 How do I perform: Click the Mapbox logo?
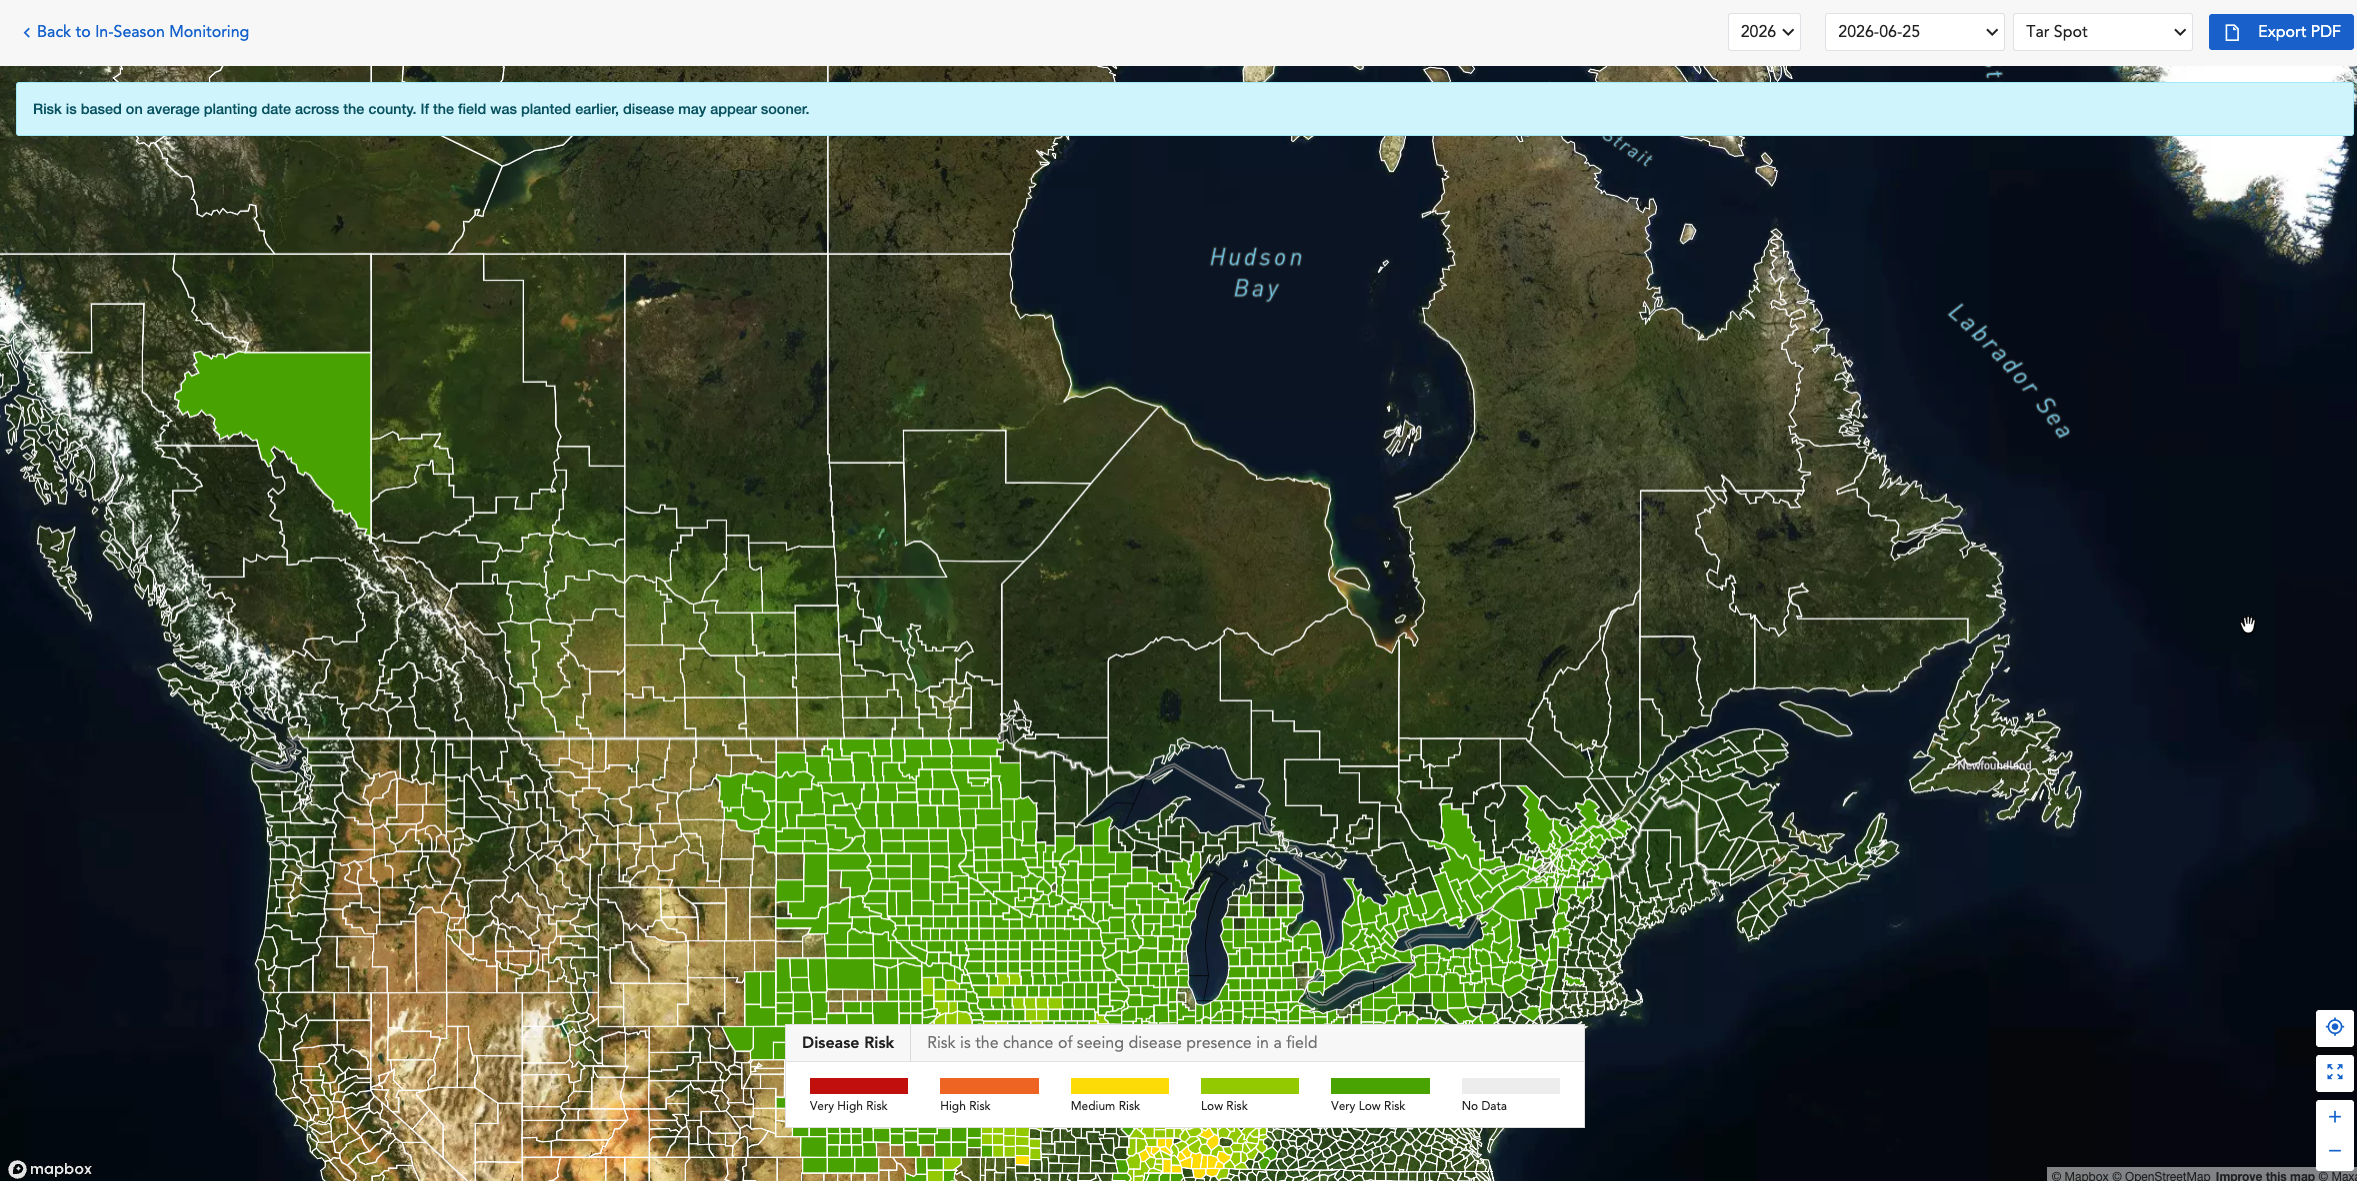point(50,1169)
